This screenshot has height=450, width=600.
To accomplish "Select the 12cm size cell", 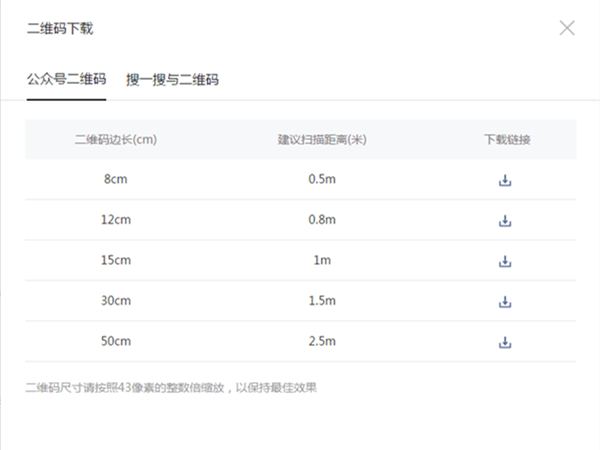I will point(115,220).
